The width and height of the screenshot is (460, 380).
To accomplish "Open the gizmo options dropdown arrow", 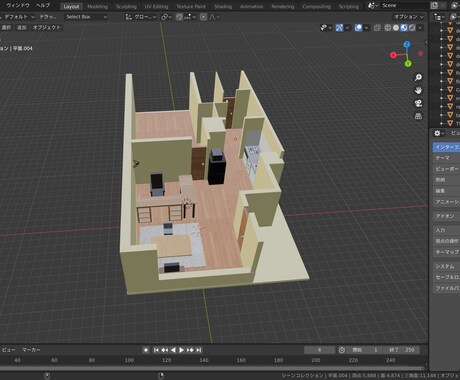I will [347, 28].
